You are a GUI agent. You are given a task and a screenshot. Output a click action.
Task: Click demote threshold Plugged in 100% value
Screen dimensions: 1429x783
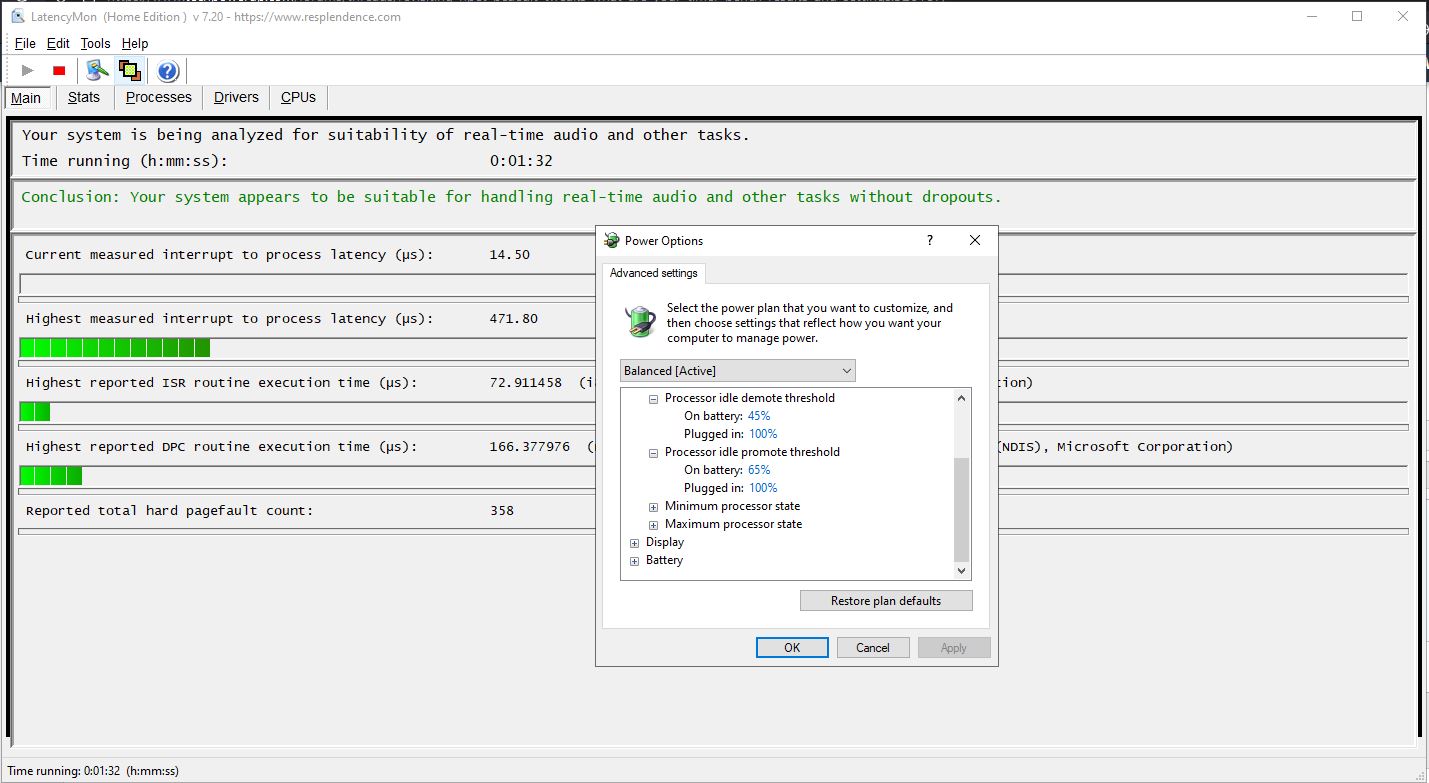coord(763,434)
